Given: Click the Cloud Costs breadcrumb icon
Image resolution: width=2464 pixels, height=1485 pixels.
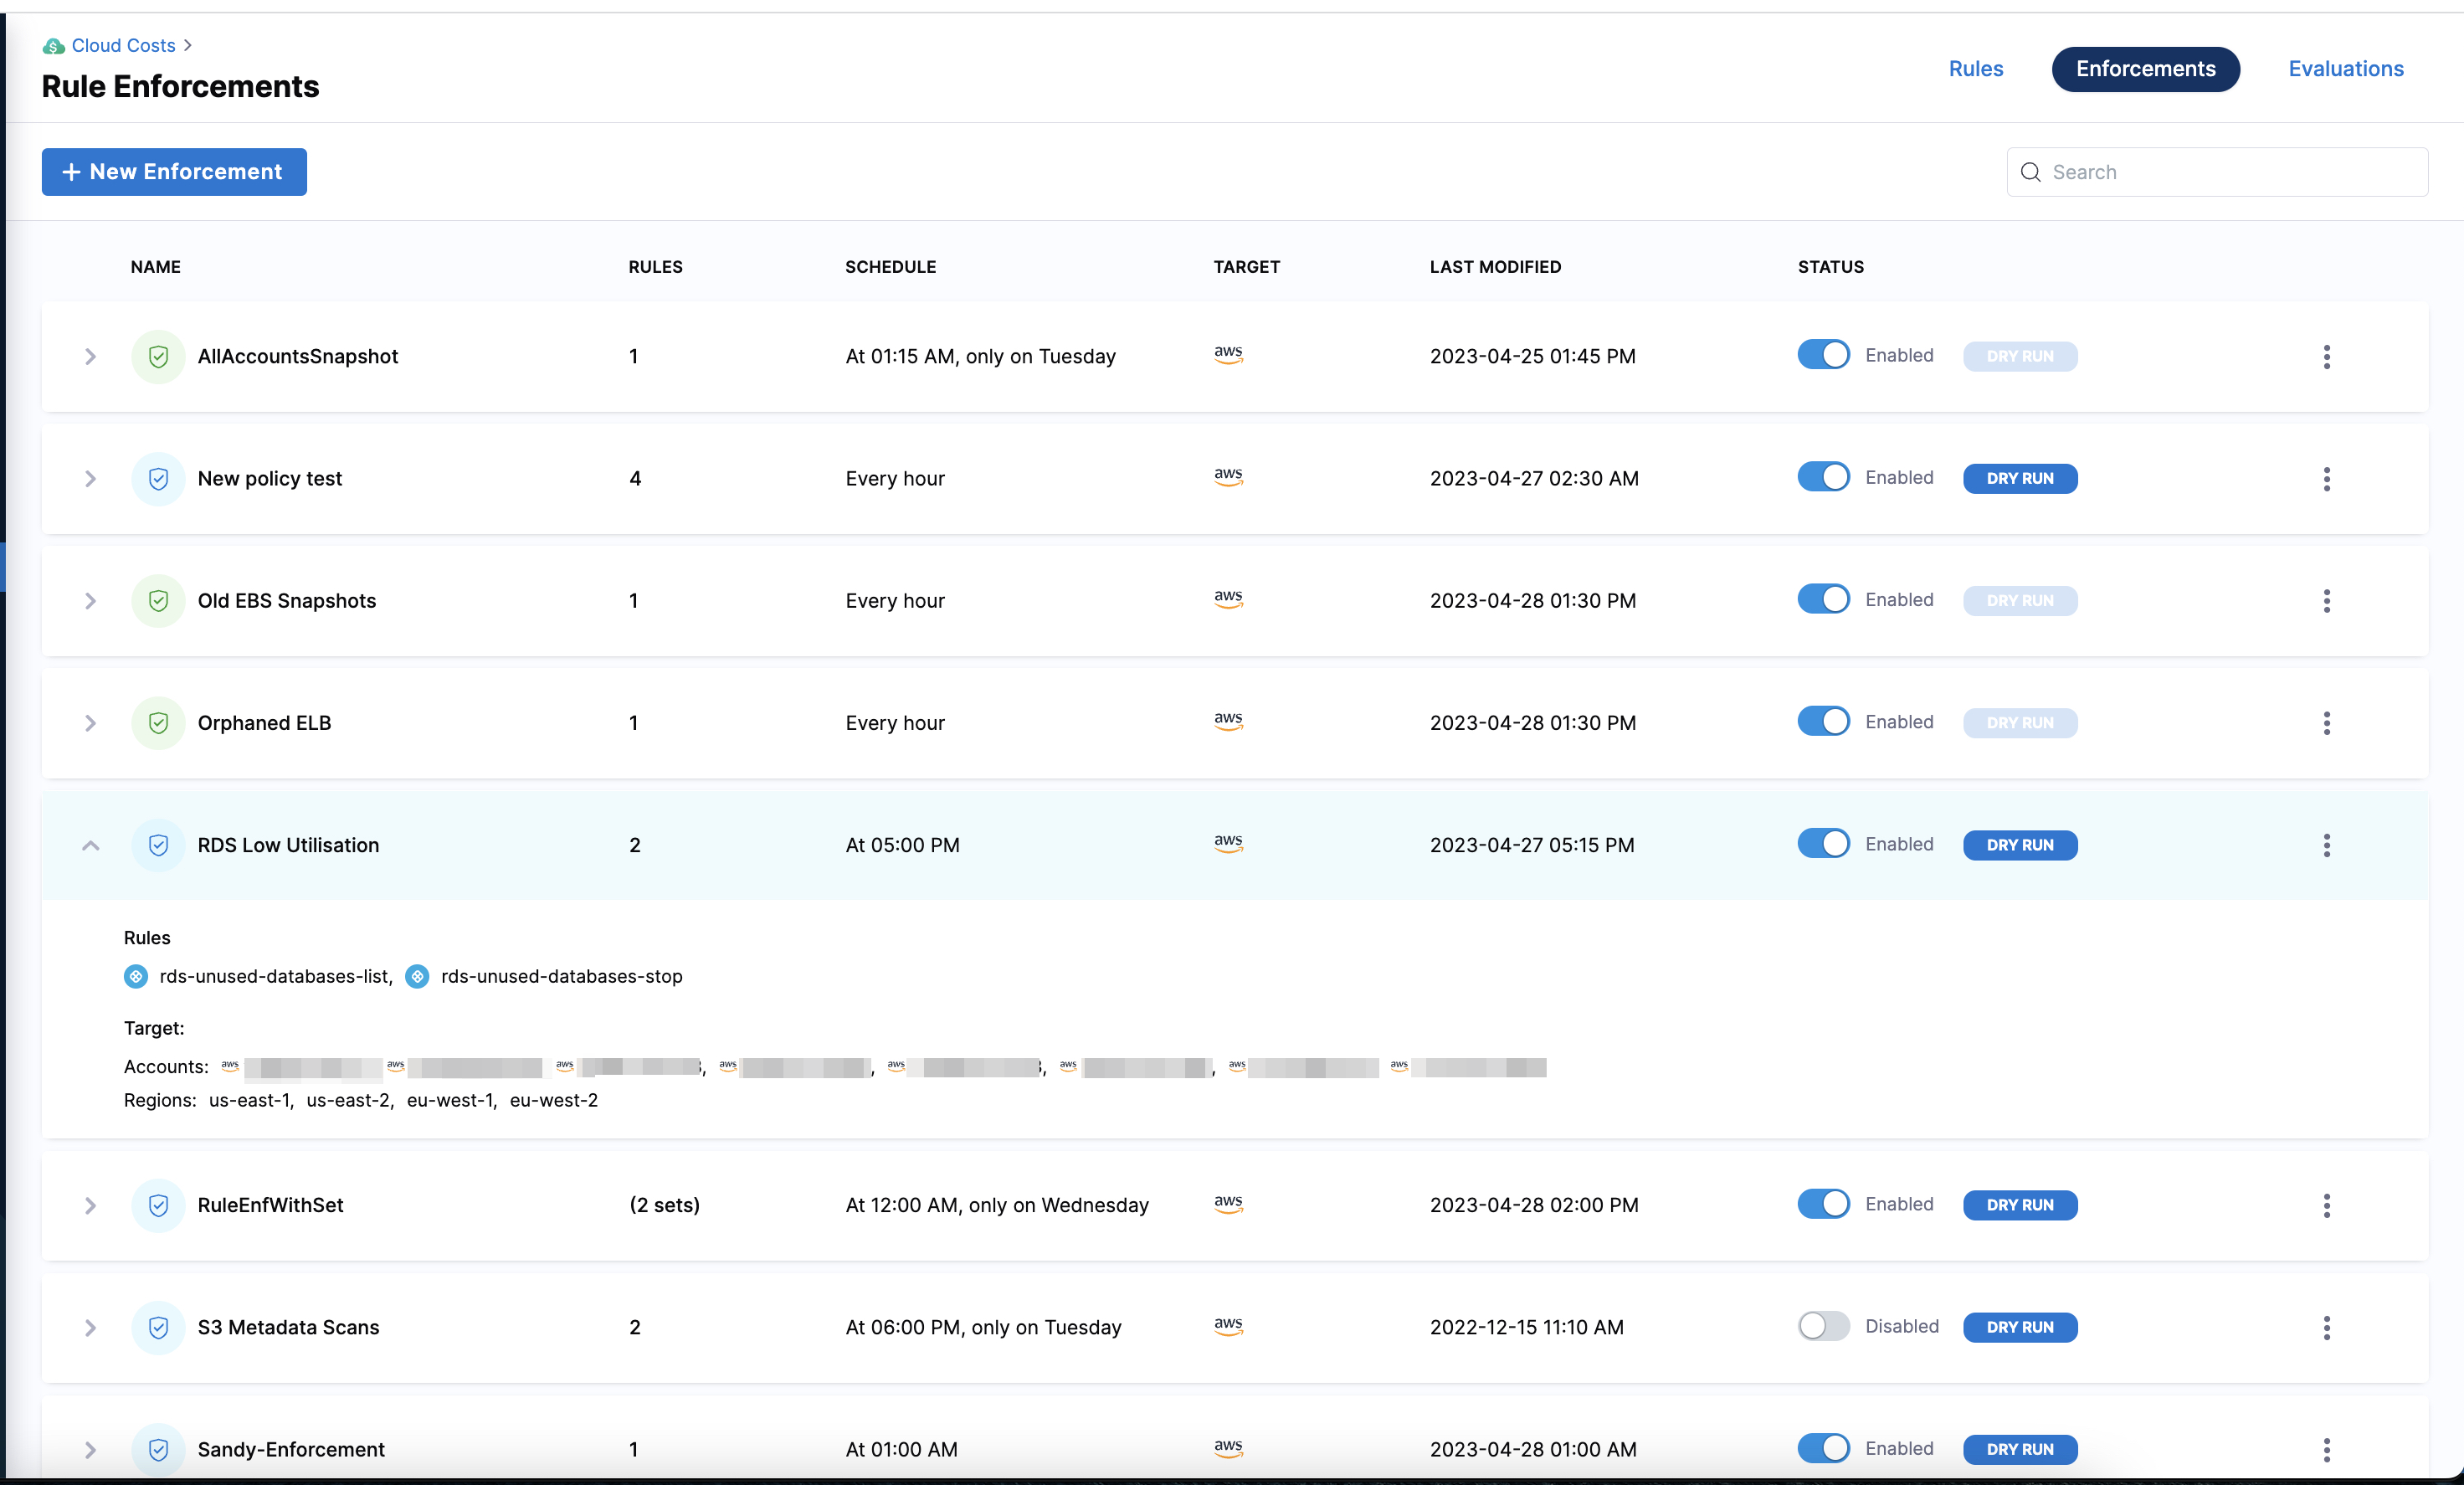Looking at the screenshot, I should pos(53,46).
